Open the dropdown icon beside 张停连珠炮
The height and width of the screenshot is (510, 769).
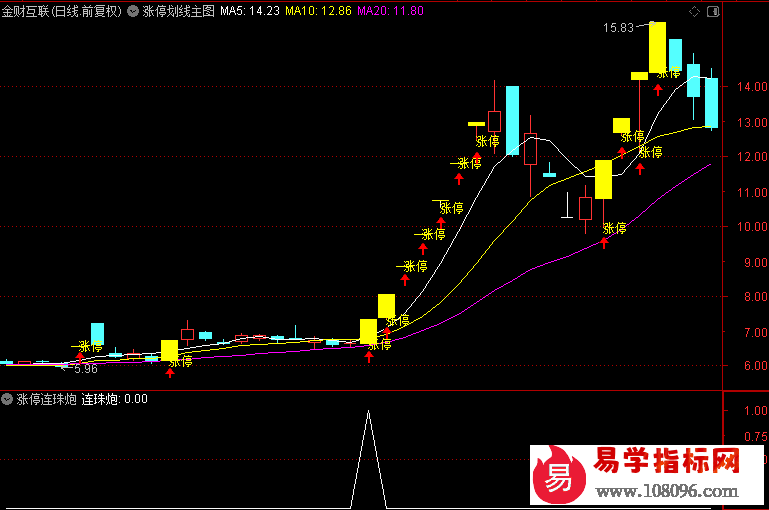tap(7, 399)
